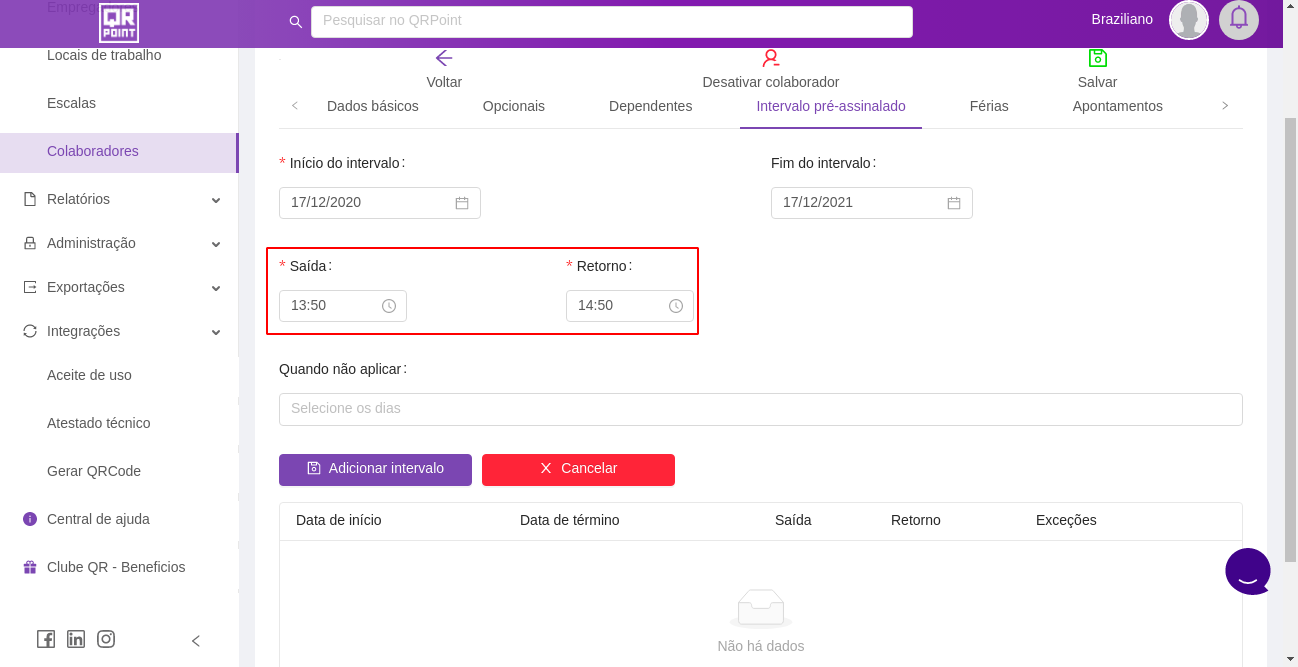Open the user profile avatar
The width and height of the screenshot is (1298, 667).
click(1188, 20)
